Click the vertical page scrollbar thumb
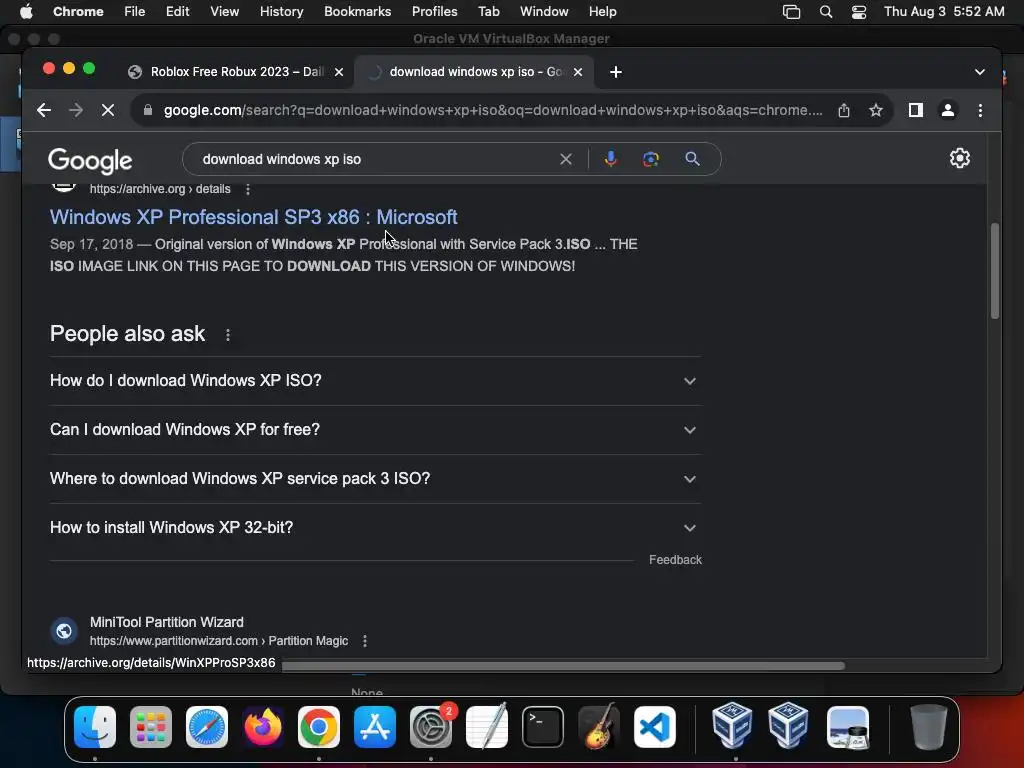Image resolution: width=1024 pixels, height=768 pixels. tap(995, 270)
